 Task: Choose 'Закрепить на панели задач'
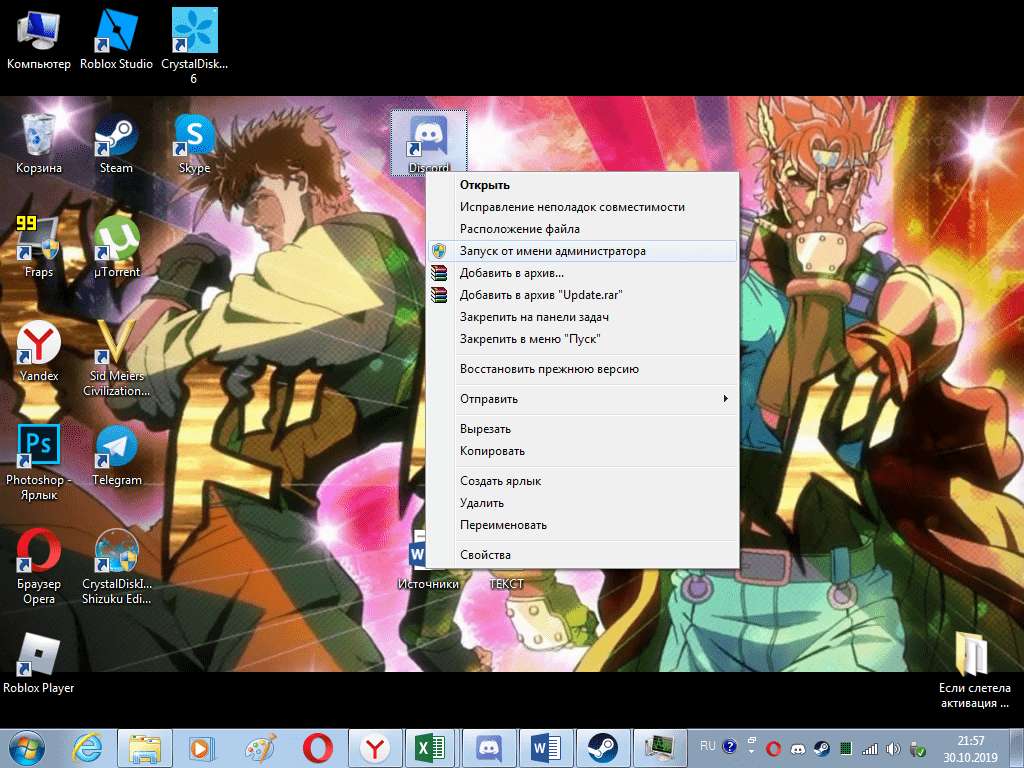pyautogui.click(x=534, y=317)
